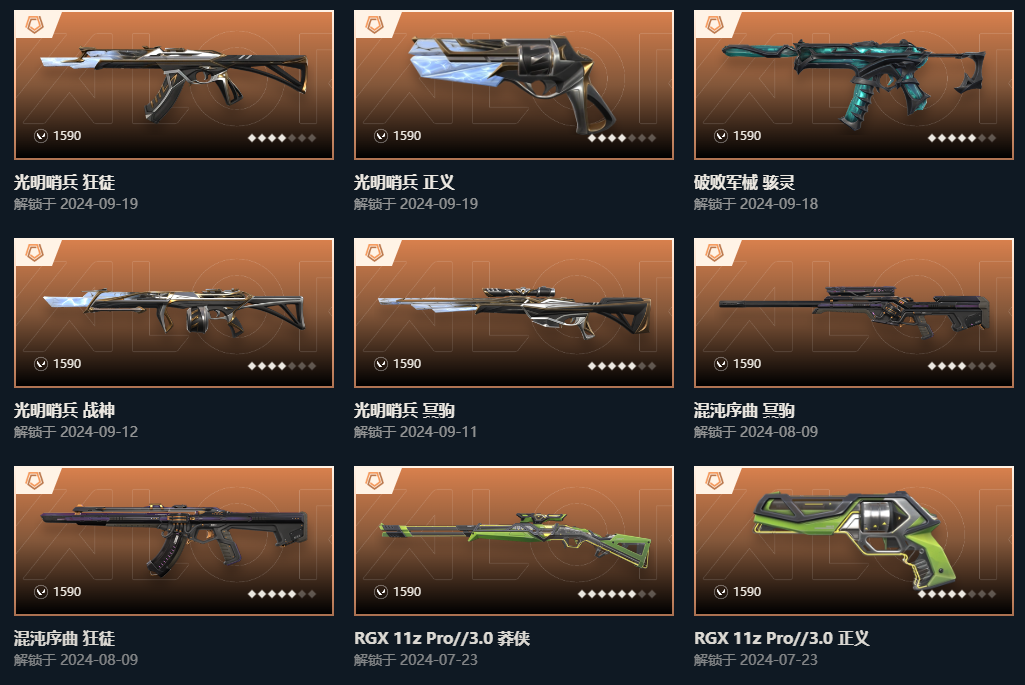Click the upgrade level dots on 混沌序曲 狂徒
1025x685 pixels.
(282, 594)
